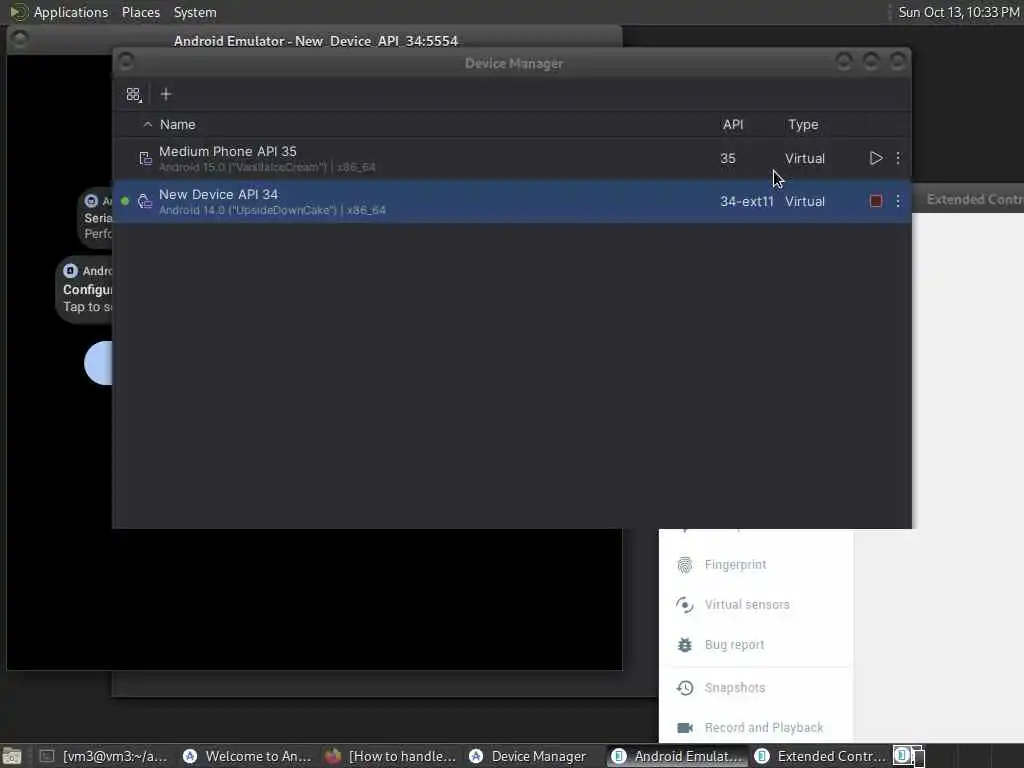Sort devices by the Name column header
This screenshot has height=768, width=1024.
(x=178, y=124)
